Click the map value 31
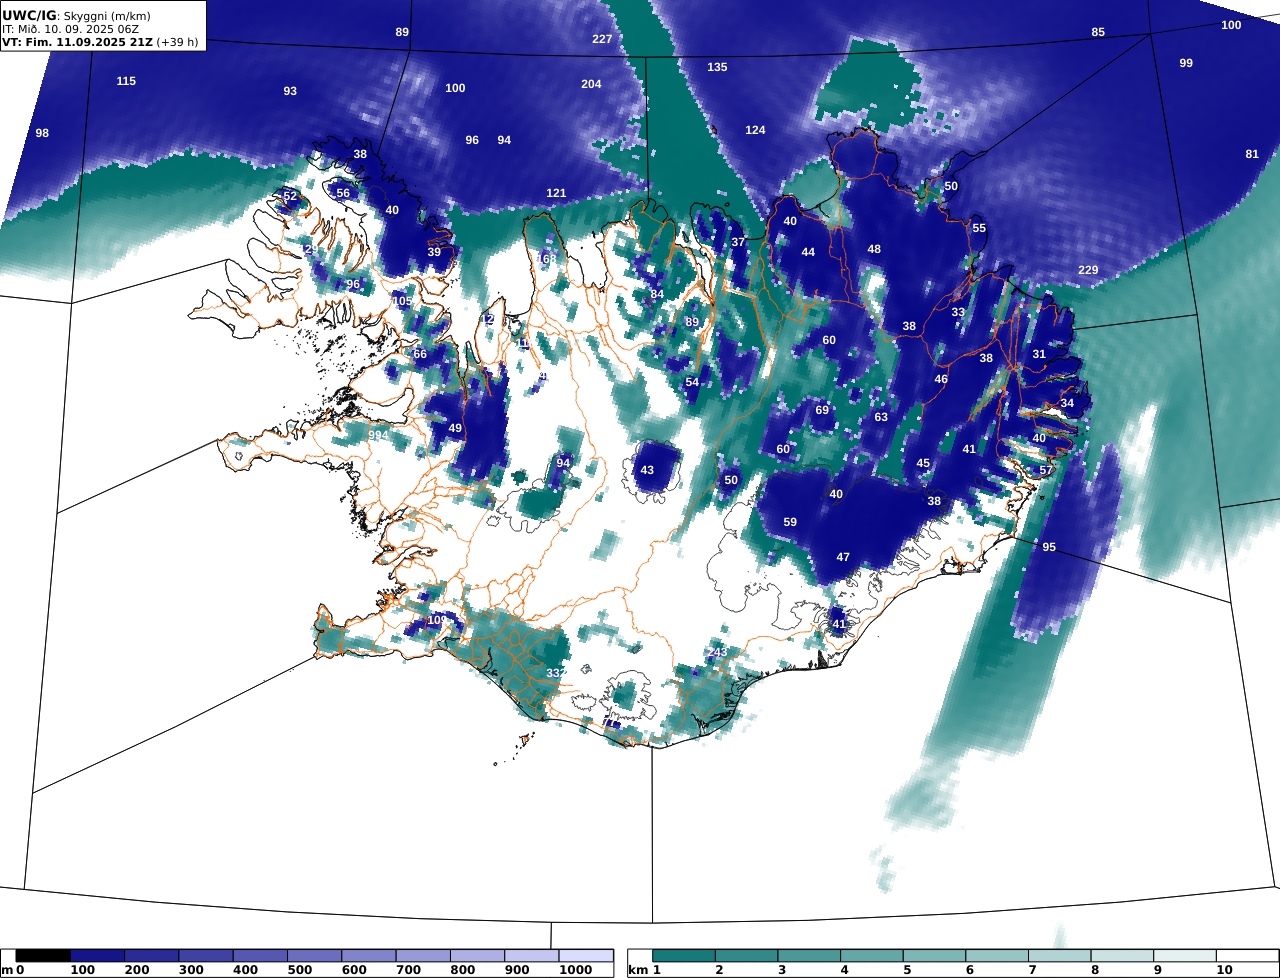The height and width of the screenshot is (978, 1280). click(1039, 354)
